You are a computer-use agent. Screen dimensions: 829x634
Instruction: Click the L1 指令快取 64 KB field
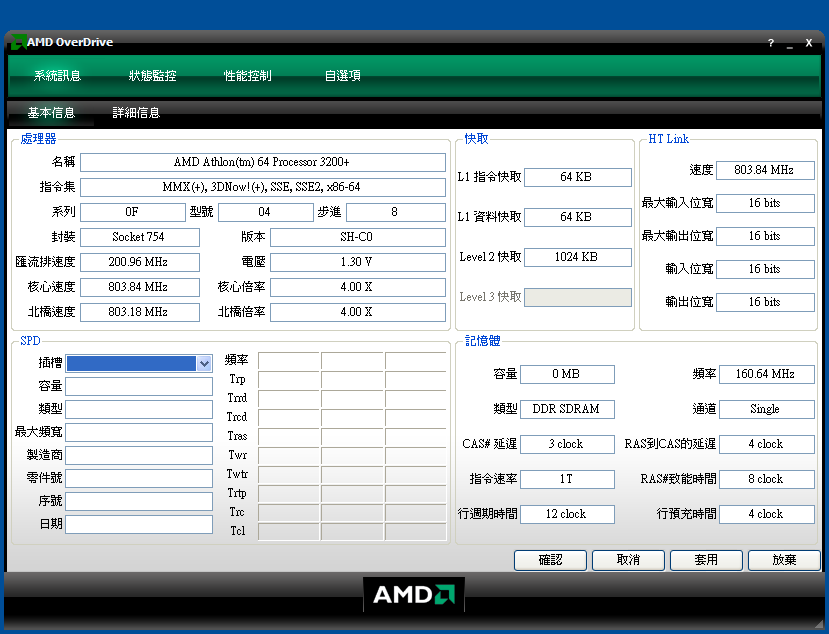tap(577, 177)
